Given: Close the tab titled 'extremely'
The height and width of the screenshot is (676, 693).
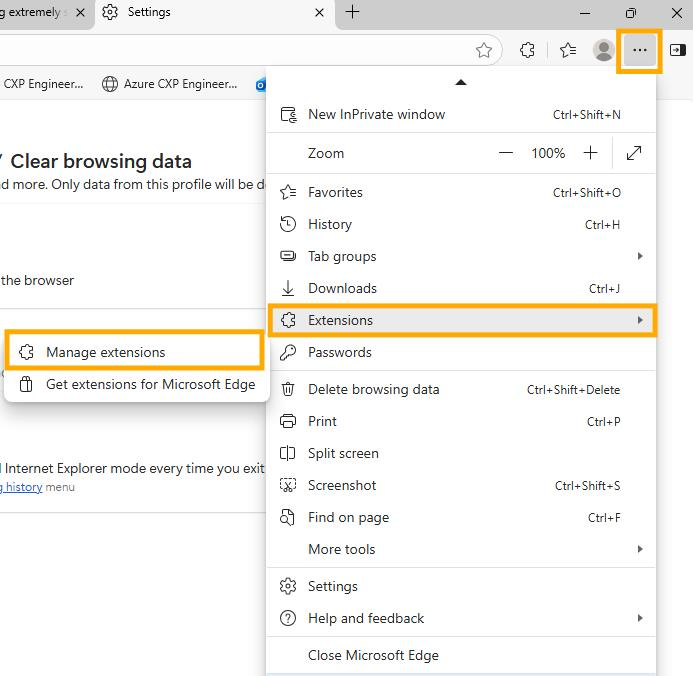Looking at the screenshot, I should (80, 12).
